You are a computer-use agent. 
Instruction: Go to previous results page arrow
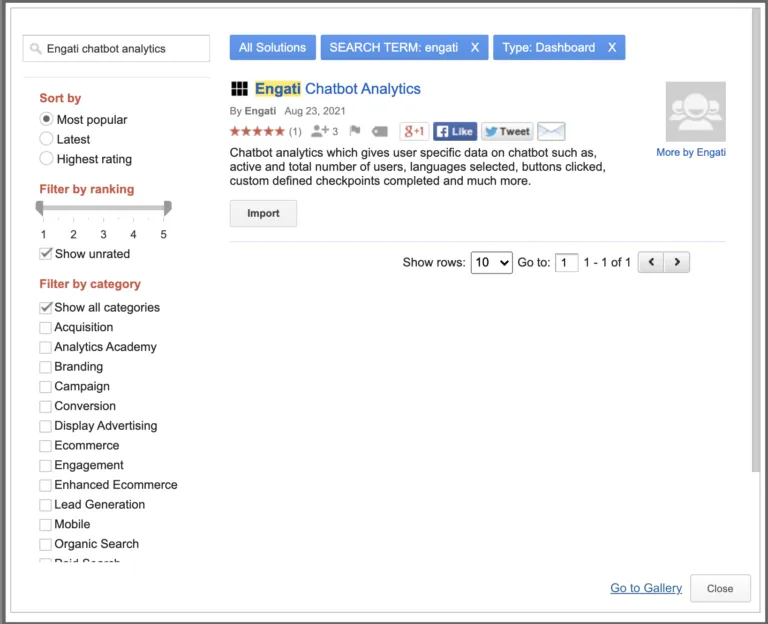pyautogui.click(x=651, y=262)
